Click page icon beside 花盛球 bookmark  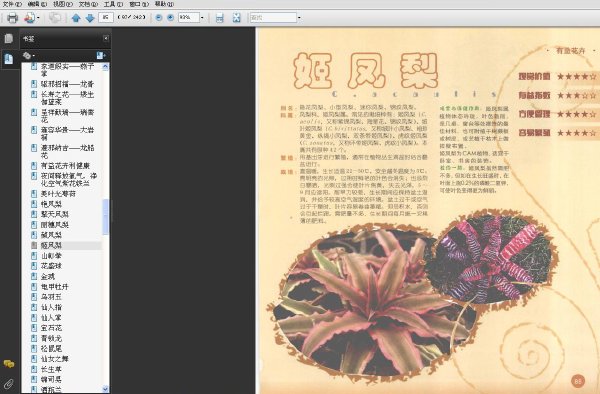[34, 266]
